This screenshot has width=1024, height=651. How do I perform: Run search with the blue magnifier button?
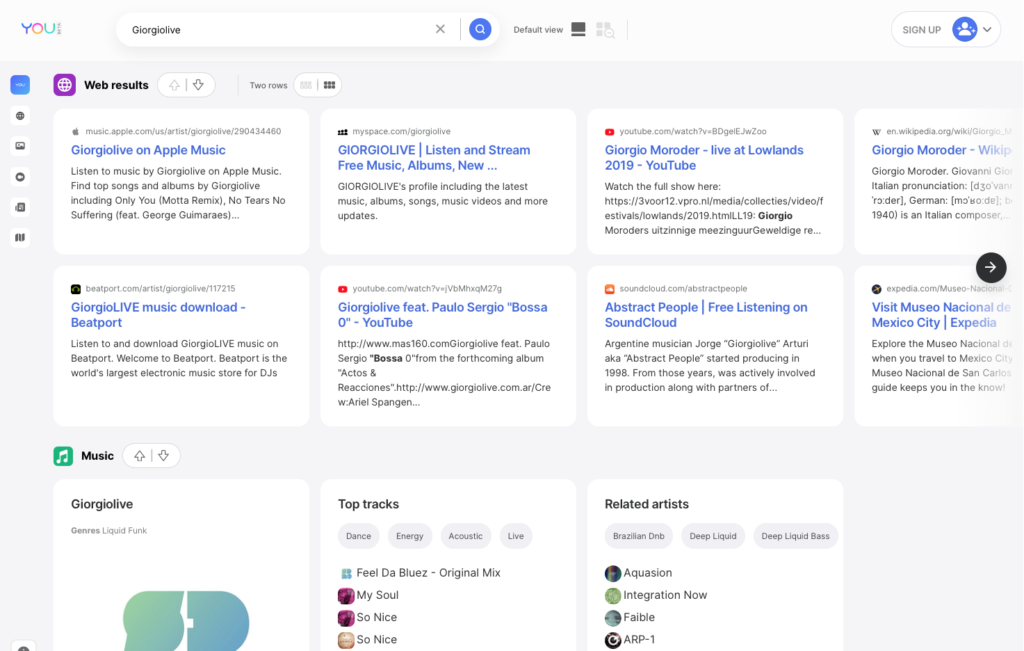[x=480, y=29]
